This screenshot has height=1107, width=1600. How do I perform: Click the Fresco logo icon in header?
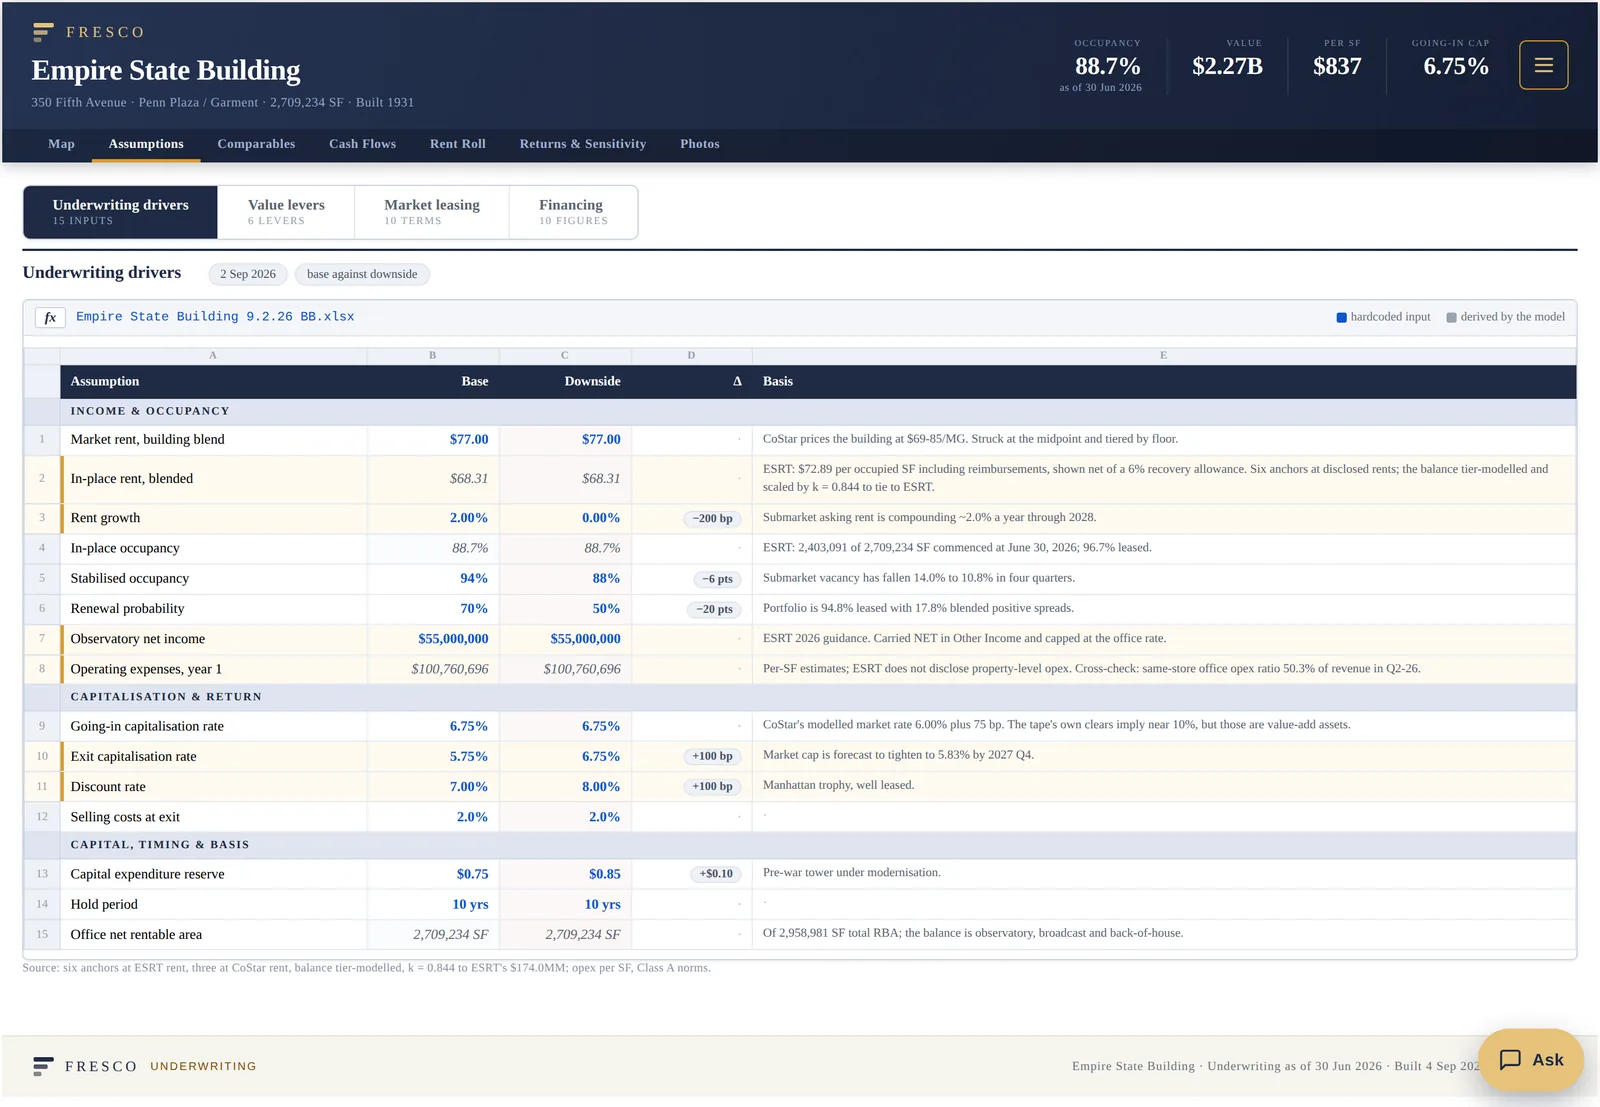[x=43, y=32]
